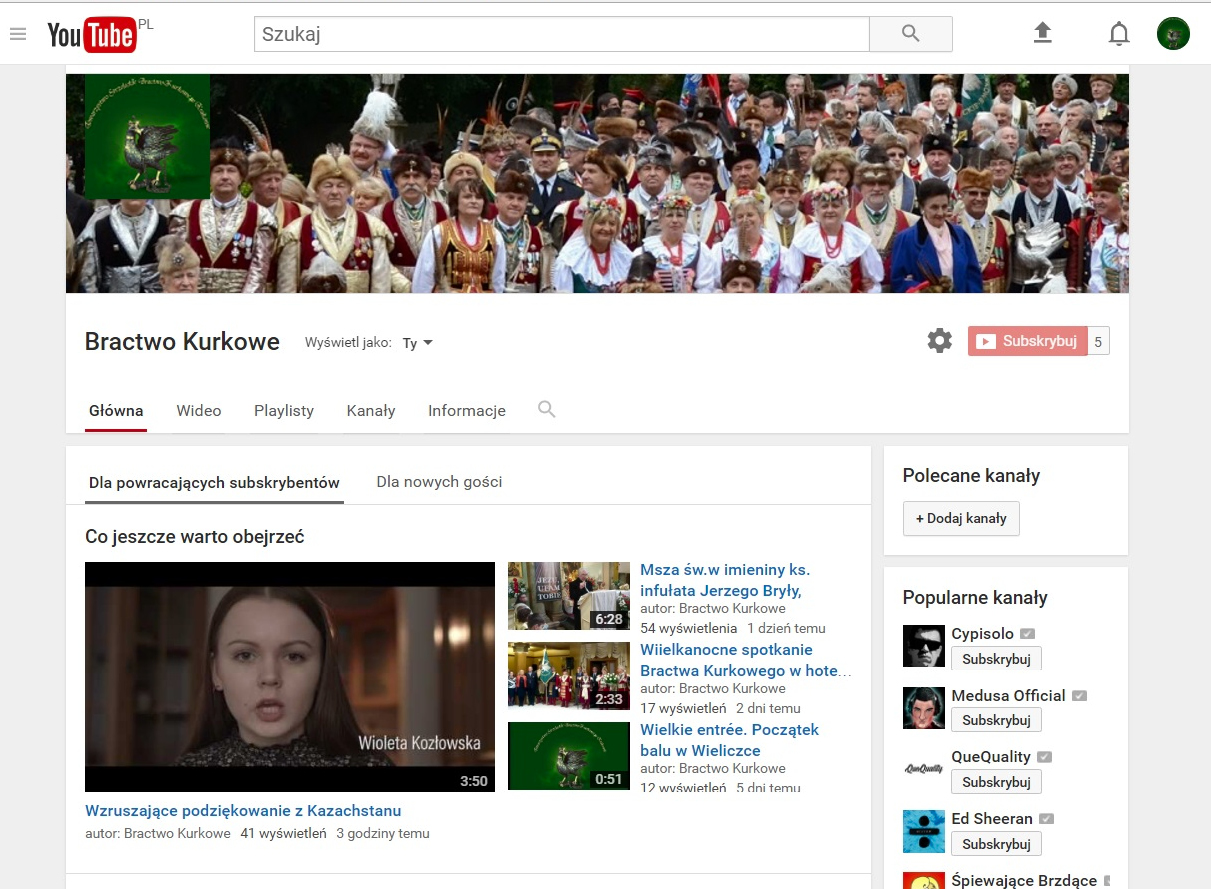Image resolution: width=1211 pixels, height=889 pixels.
Task: Click the channel title 'Bractwo Kurkowe'
Action: coord(182,342)
